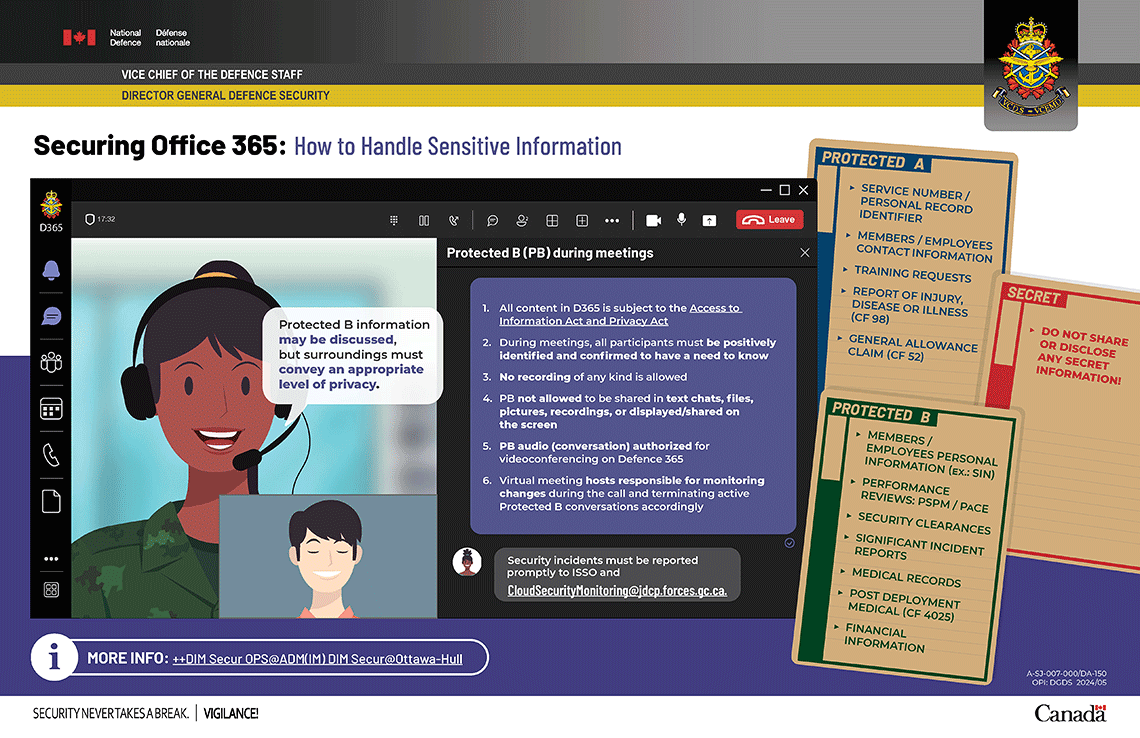
Task: Open Files in the left sidebar
Action: (51, 501)
